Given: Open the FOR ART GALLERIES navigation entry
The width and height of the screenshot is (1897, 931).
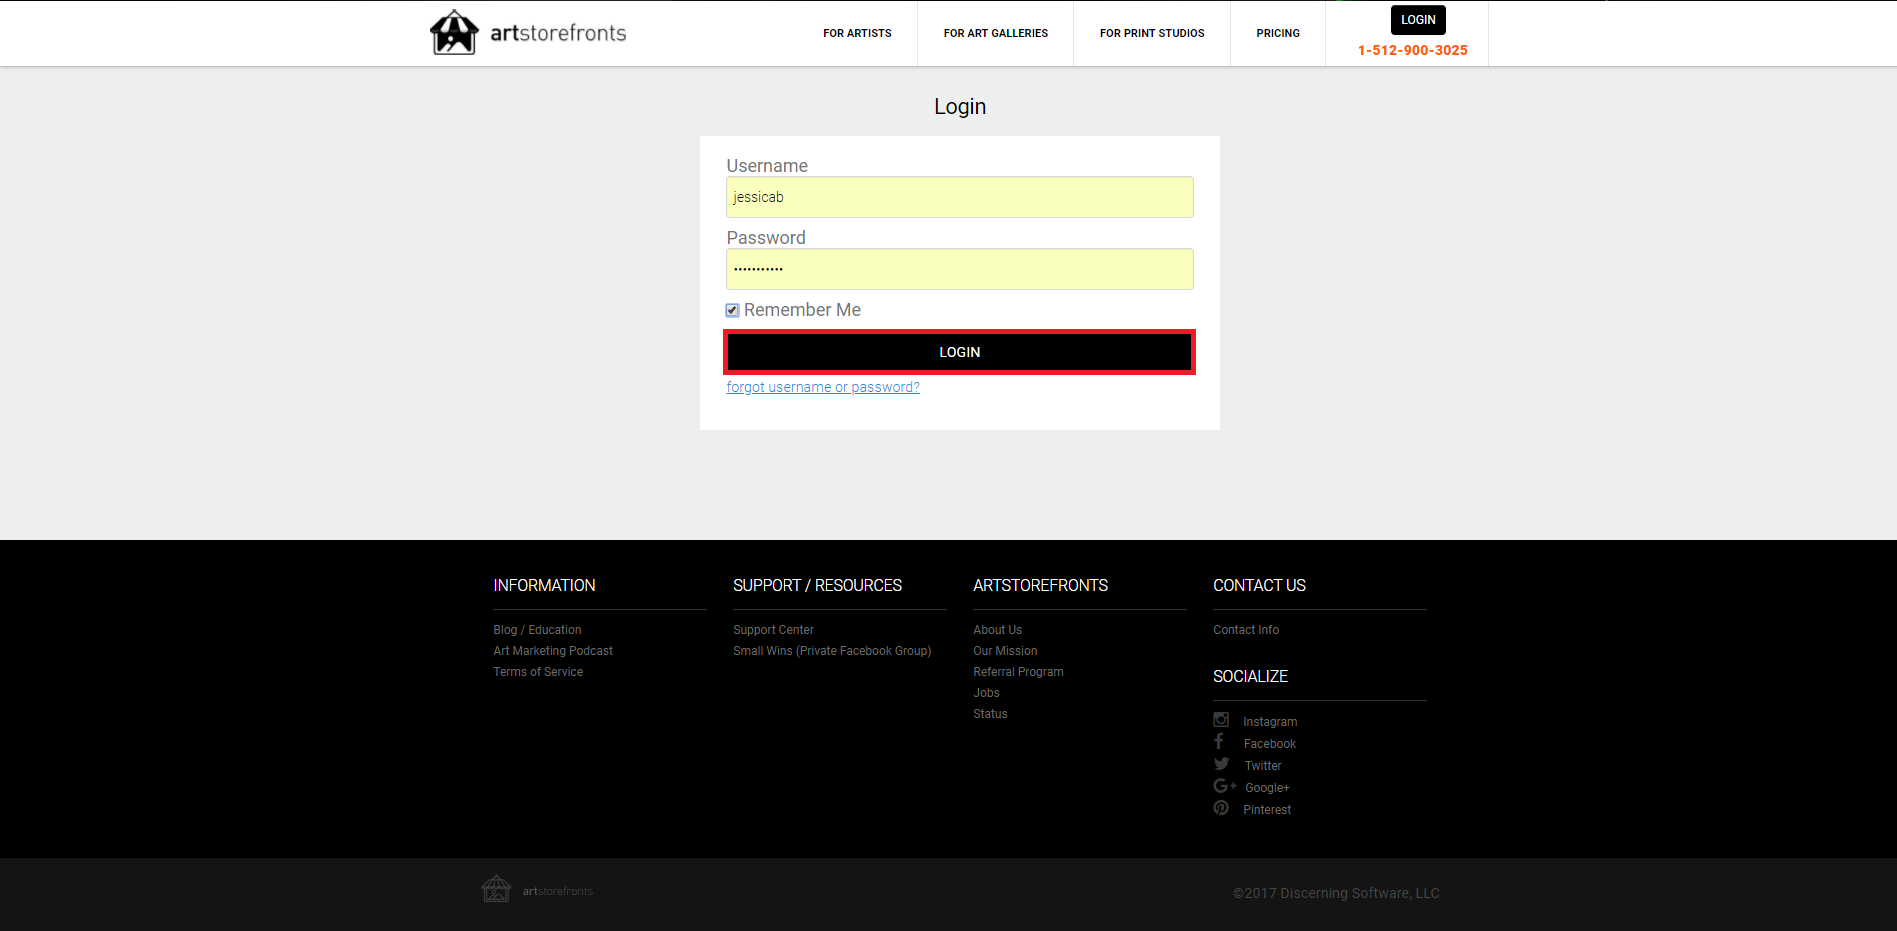Looking at the screenshot, I should pyautogui.click(x=995, y=33).
